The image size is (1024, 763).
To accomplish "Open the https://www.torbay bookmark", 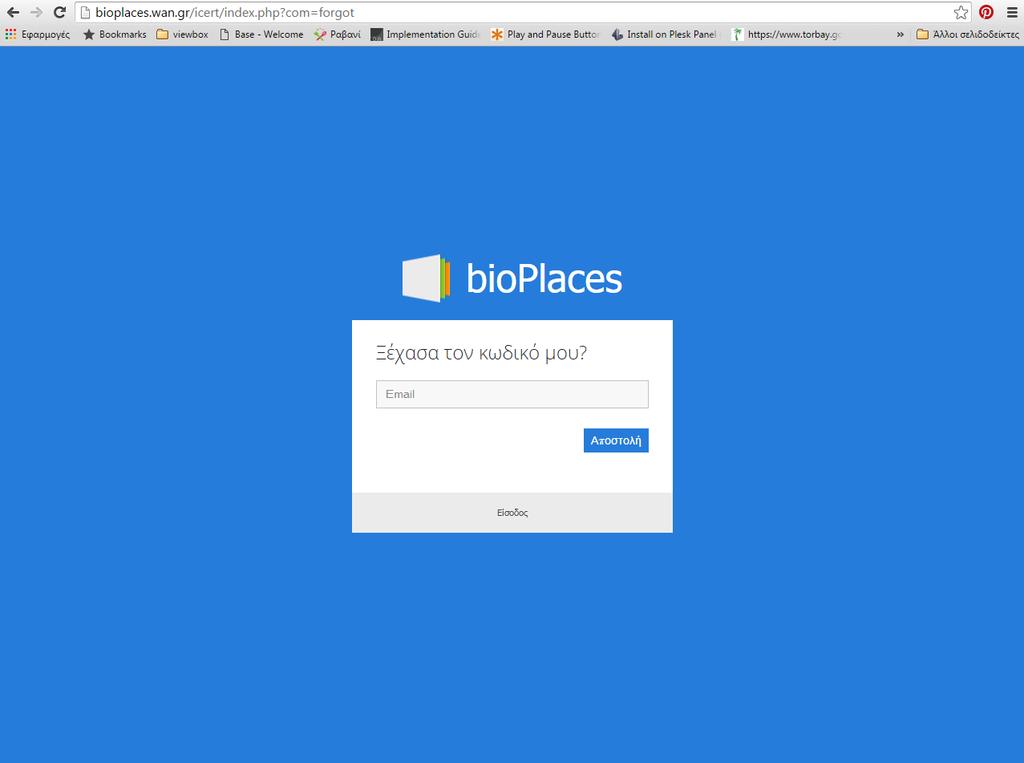I will [787, 35].
